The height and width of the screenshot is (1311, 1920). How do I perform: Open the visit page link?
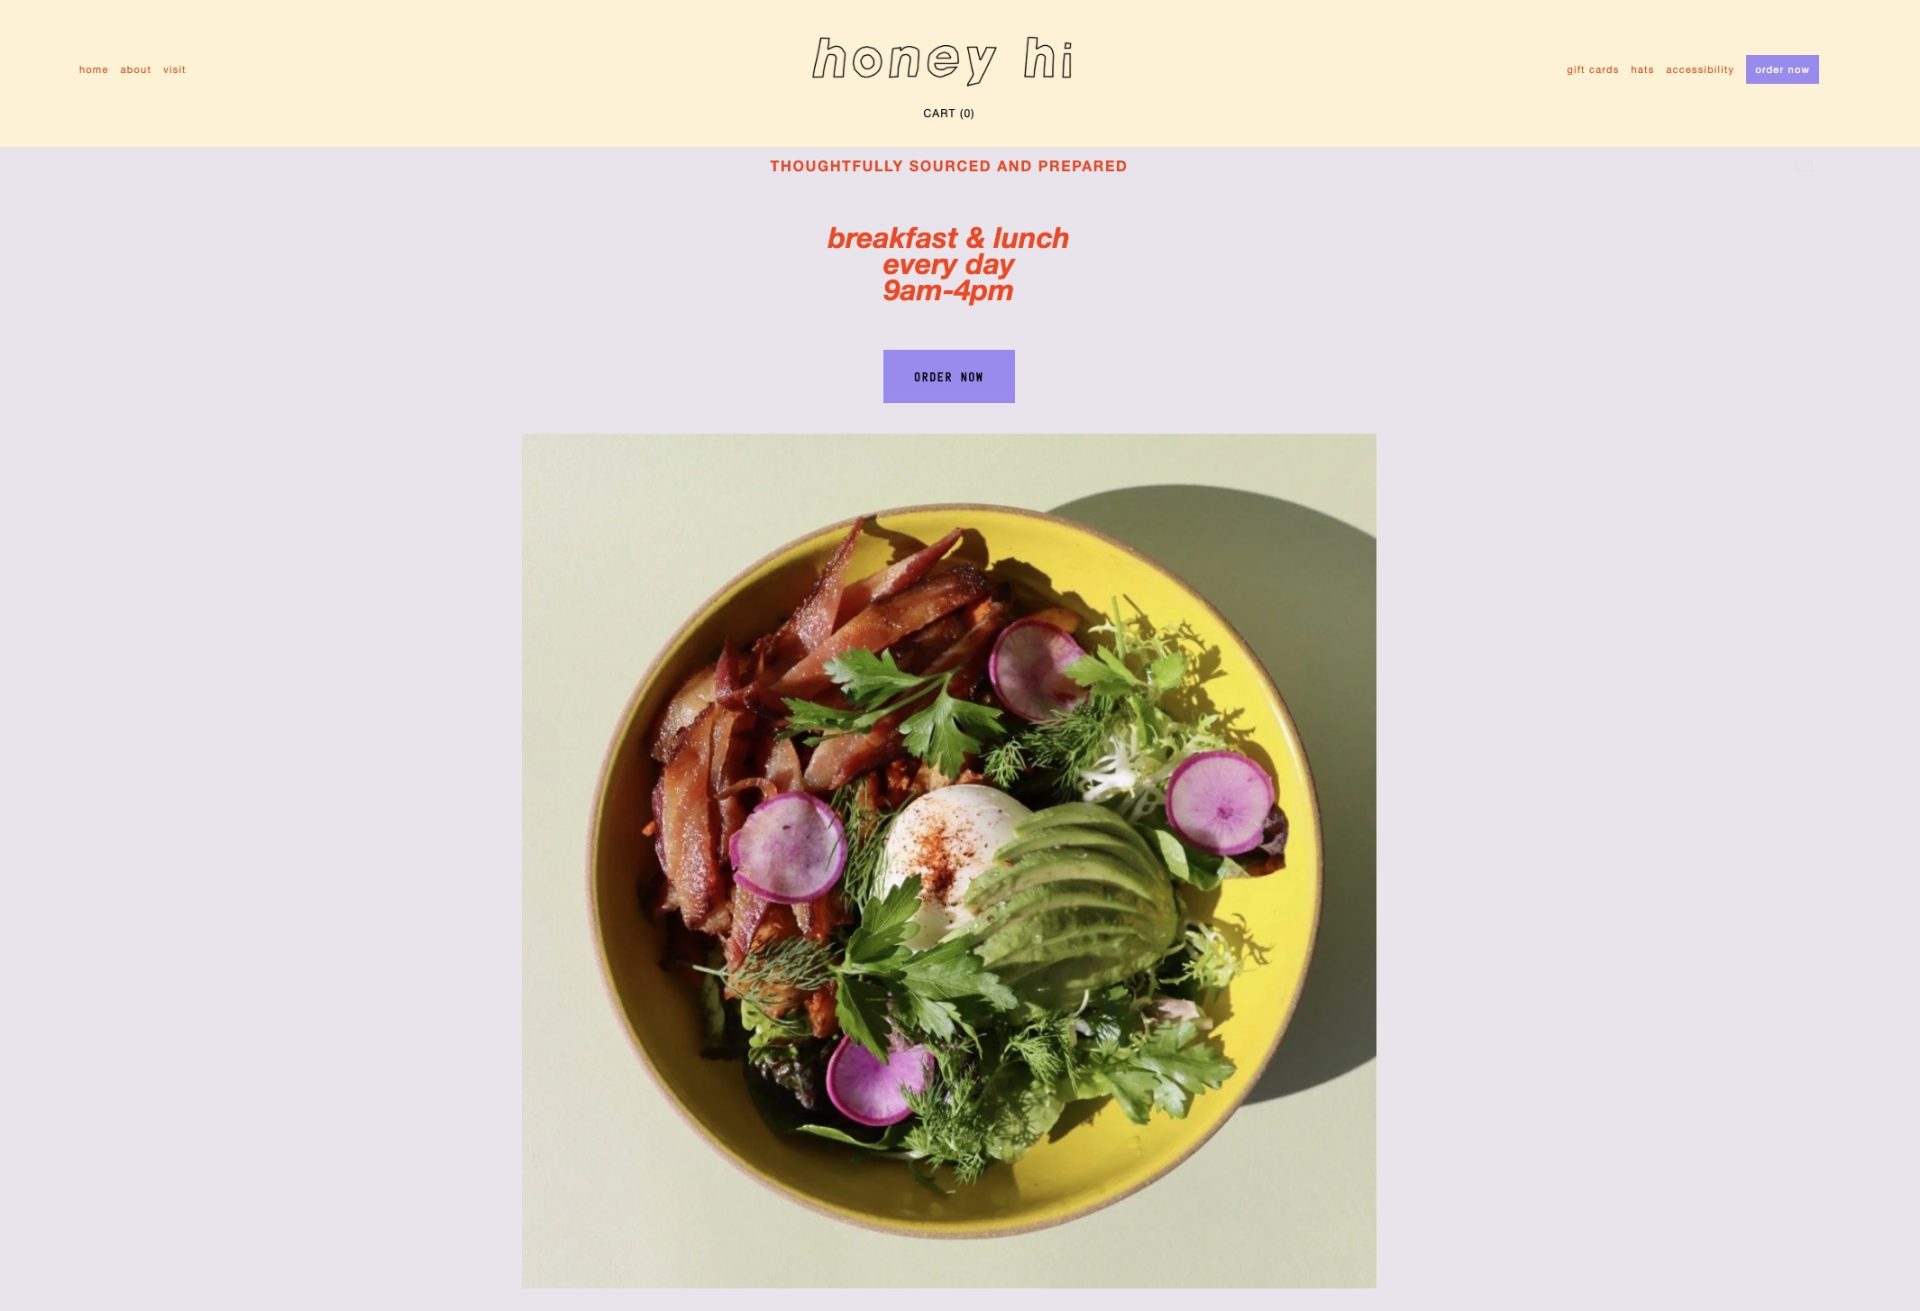(x=174, y=70)
